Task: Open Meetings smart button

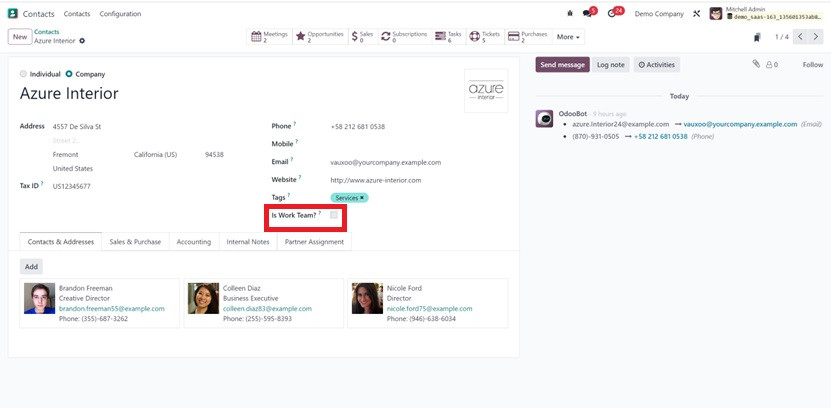Action: point(269,37)
